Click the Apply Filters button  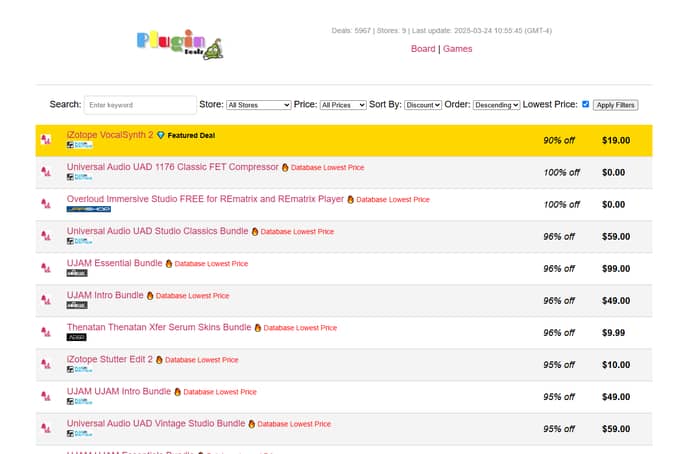click(615, 105)
